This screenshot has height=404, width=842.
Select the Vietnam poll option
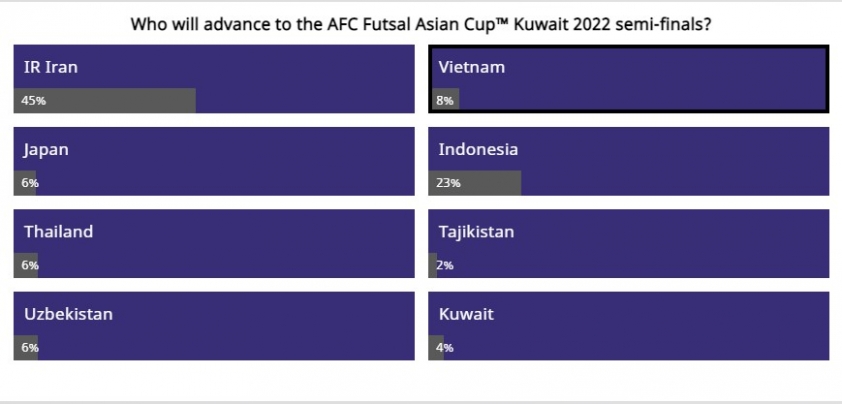(x=628, y=79)
